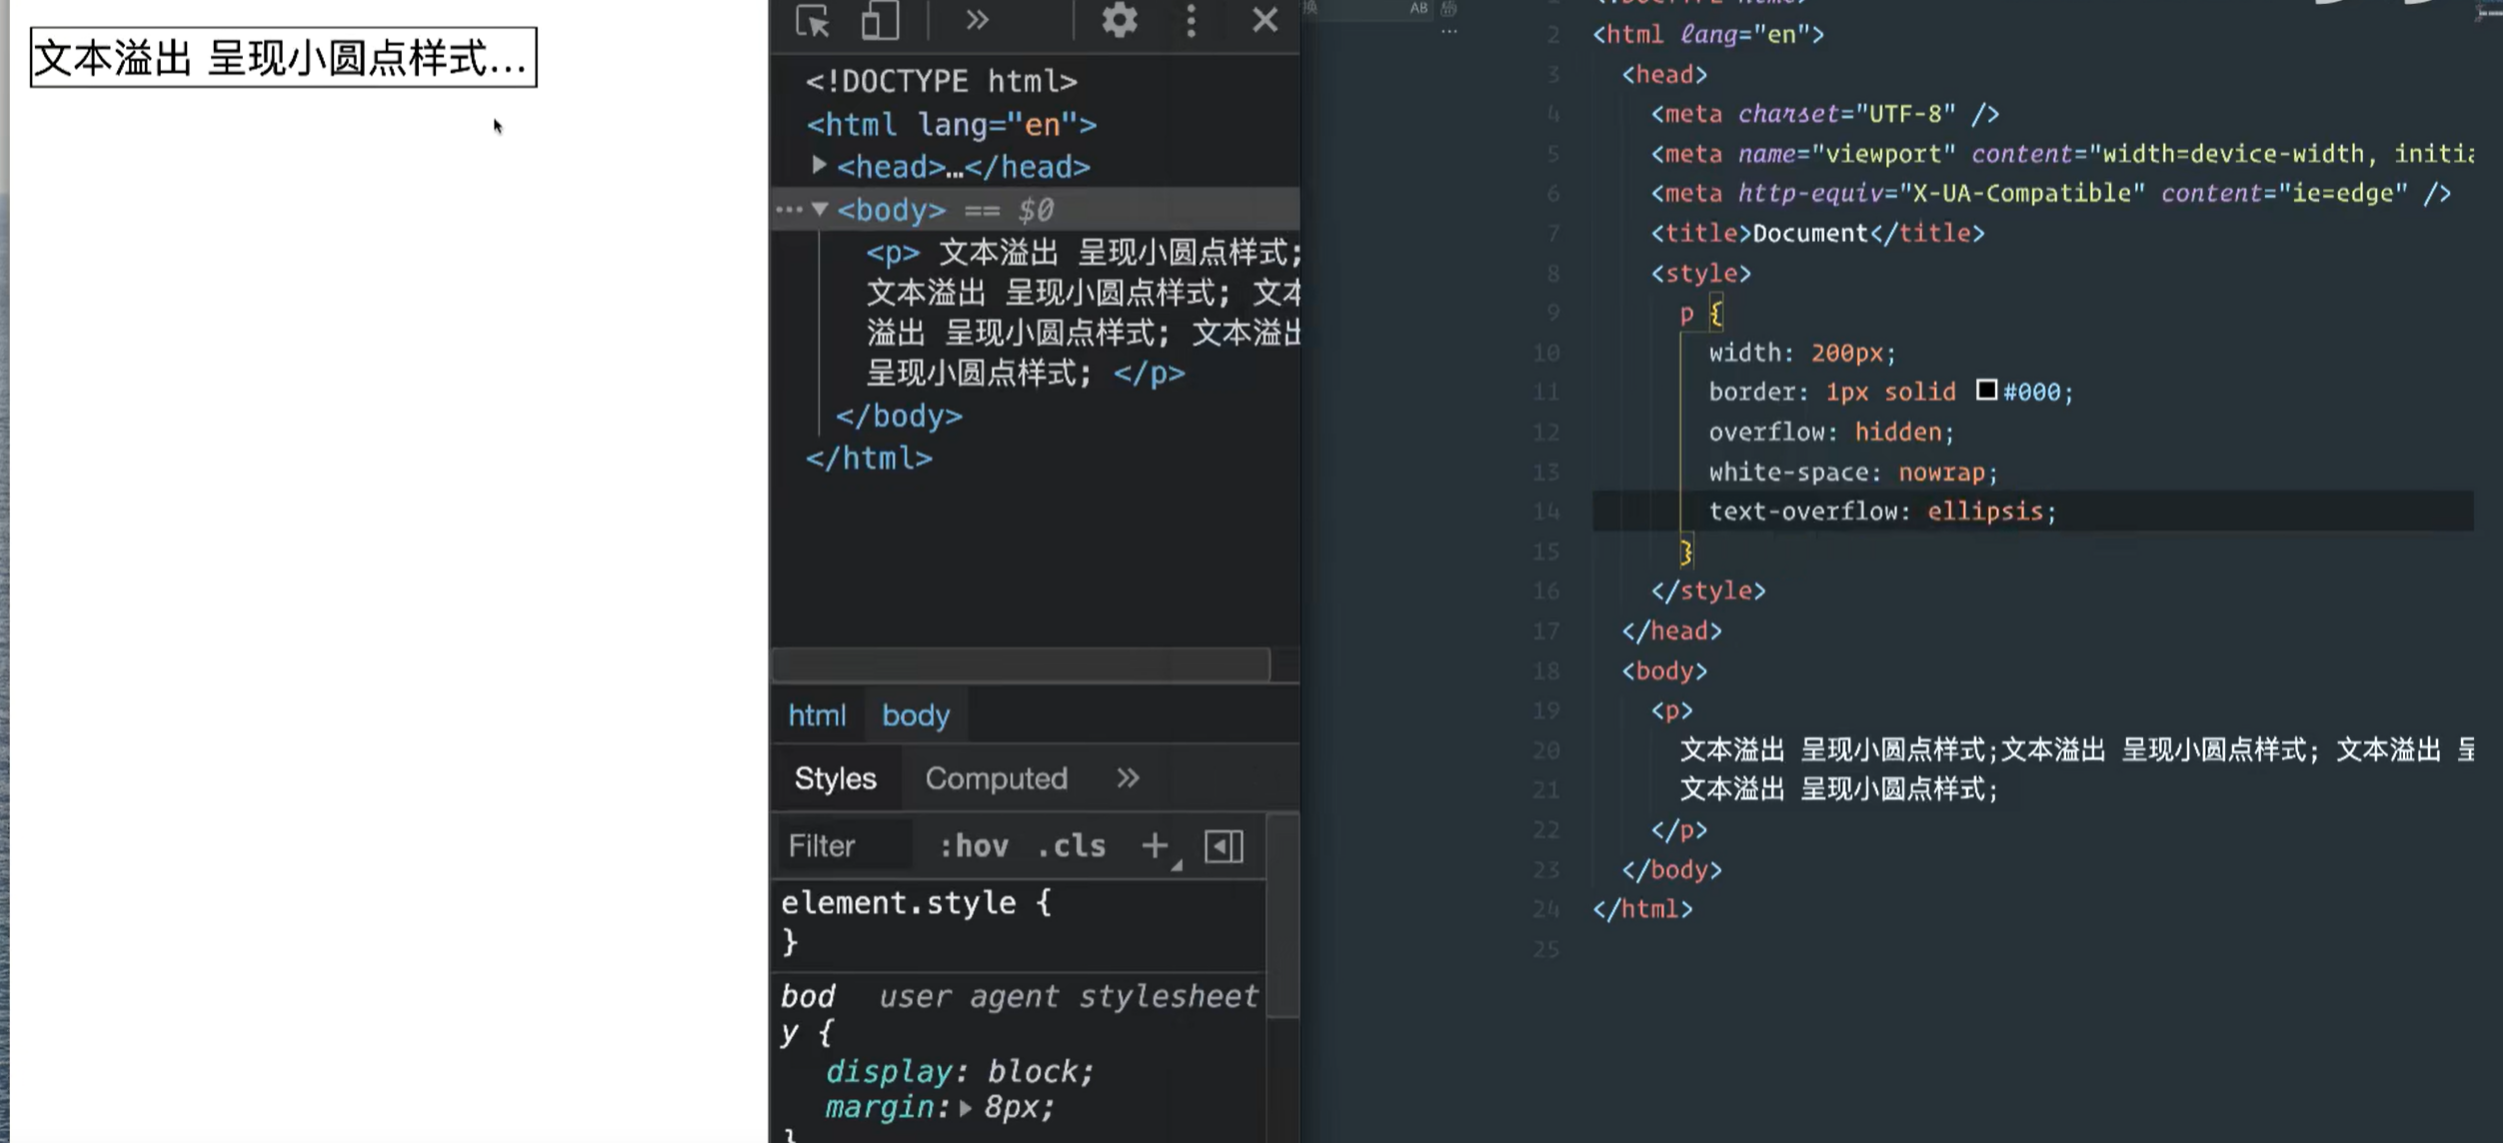Select the html breadcrumb
Screen dimensions: 2503x1143
816,715
